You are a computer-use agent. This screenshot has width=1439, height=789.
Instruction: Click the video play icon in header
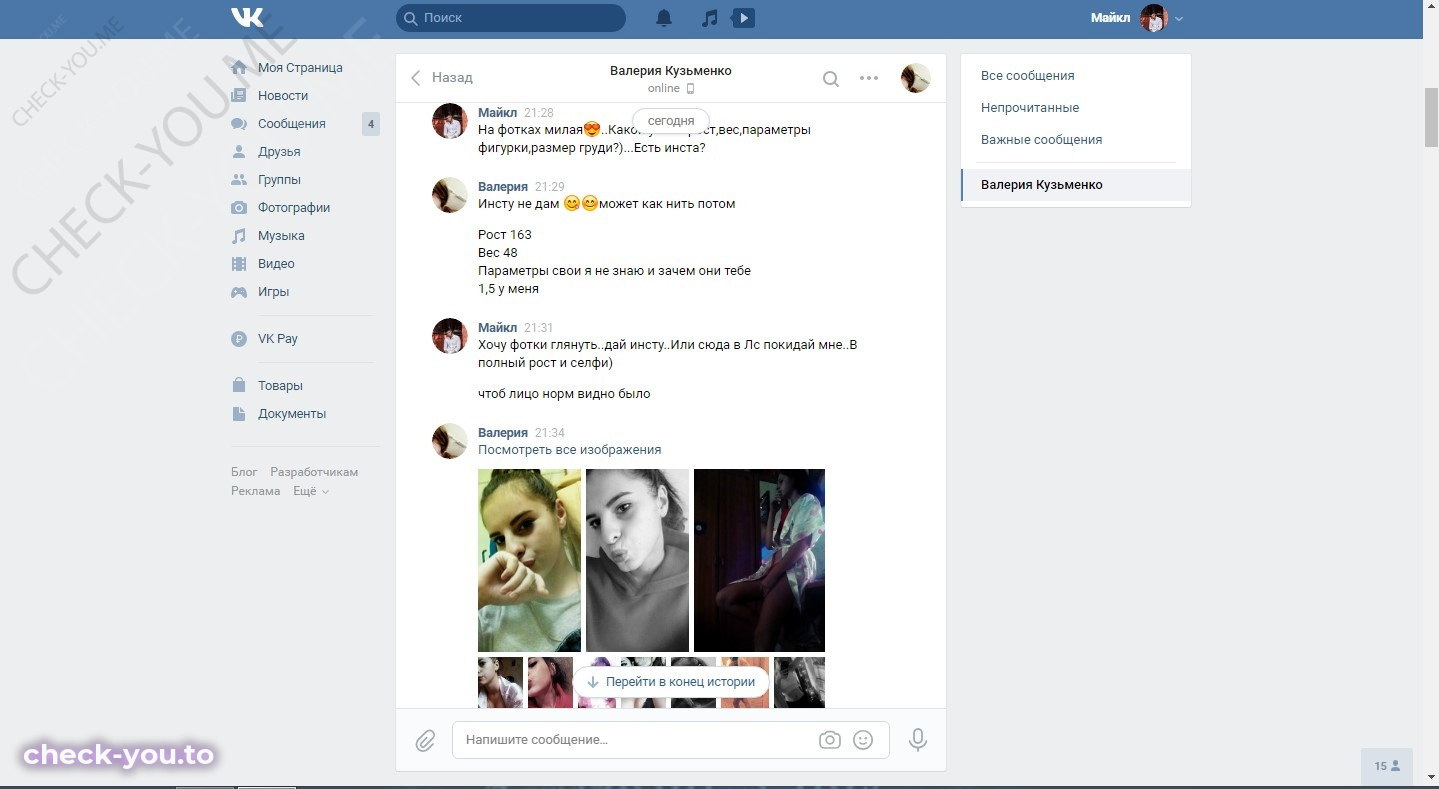pos(743,18)
